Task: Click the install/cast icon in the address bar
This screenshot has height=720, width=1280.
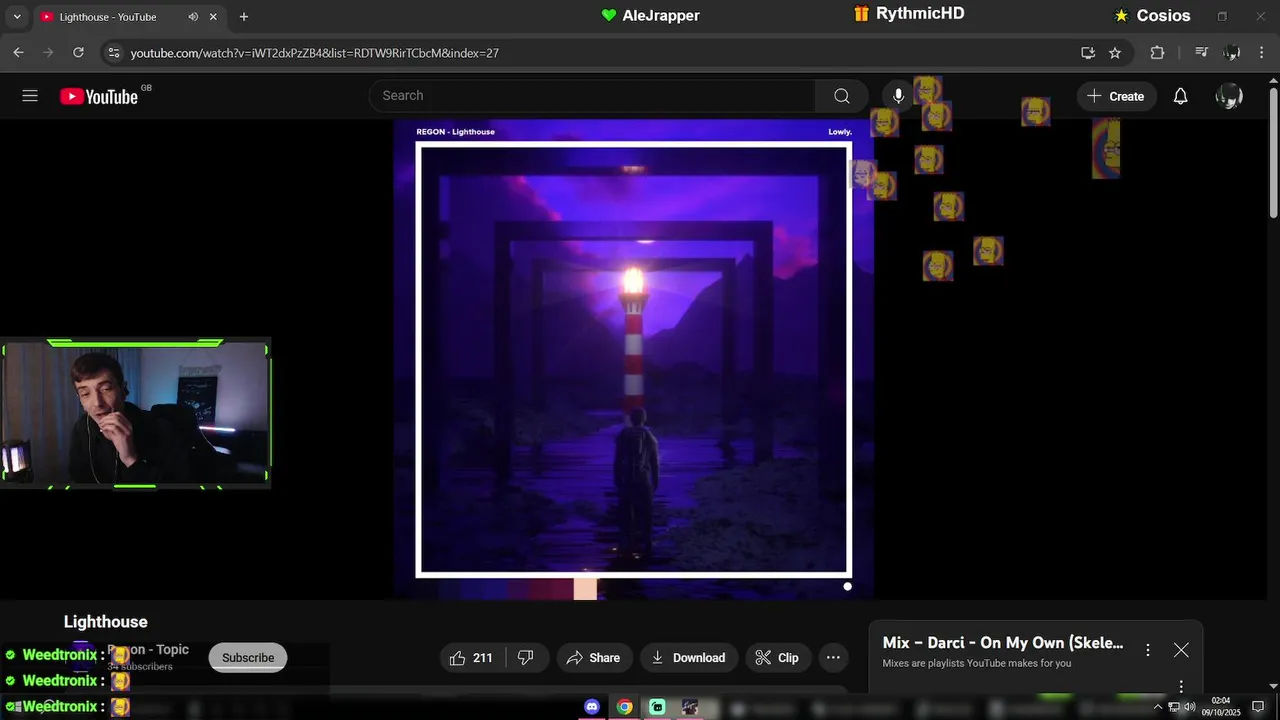Action: tap(1087, 52)
